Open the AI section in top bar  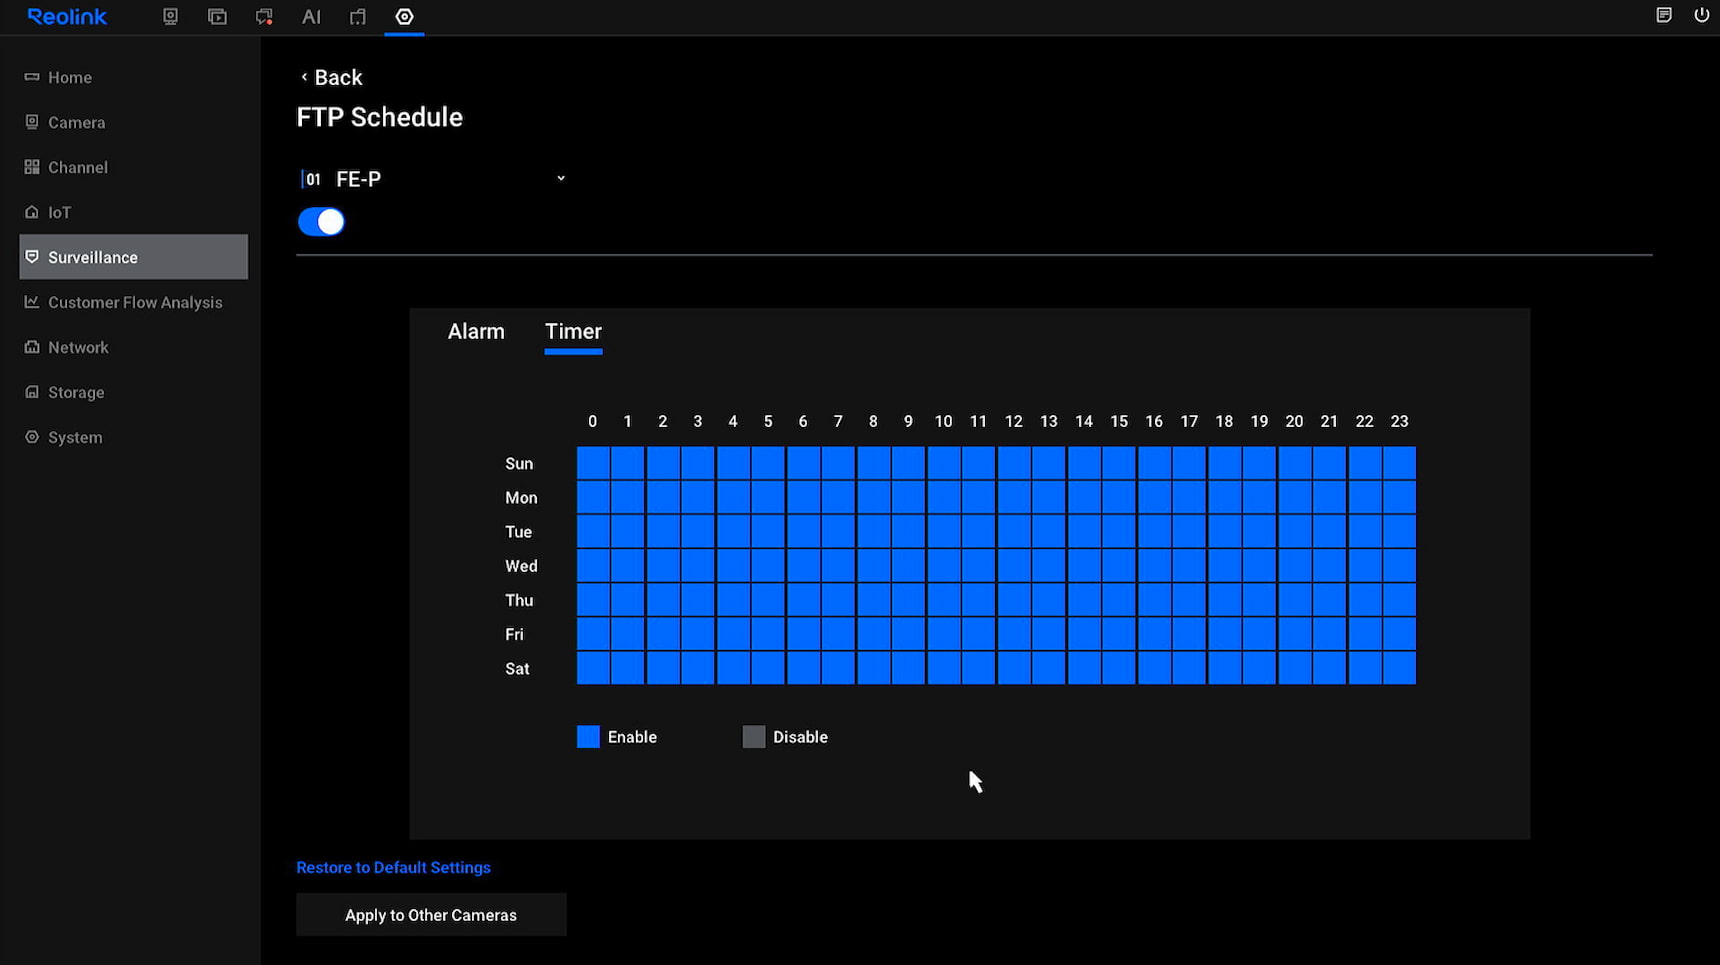click(x=311, y=16)
